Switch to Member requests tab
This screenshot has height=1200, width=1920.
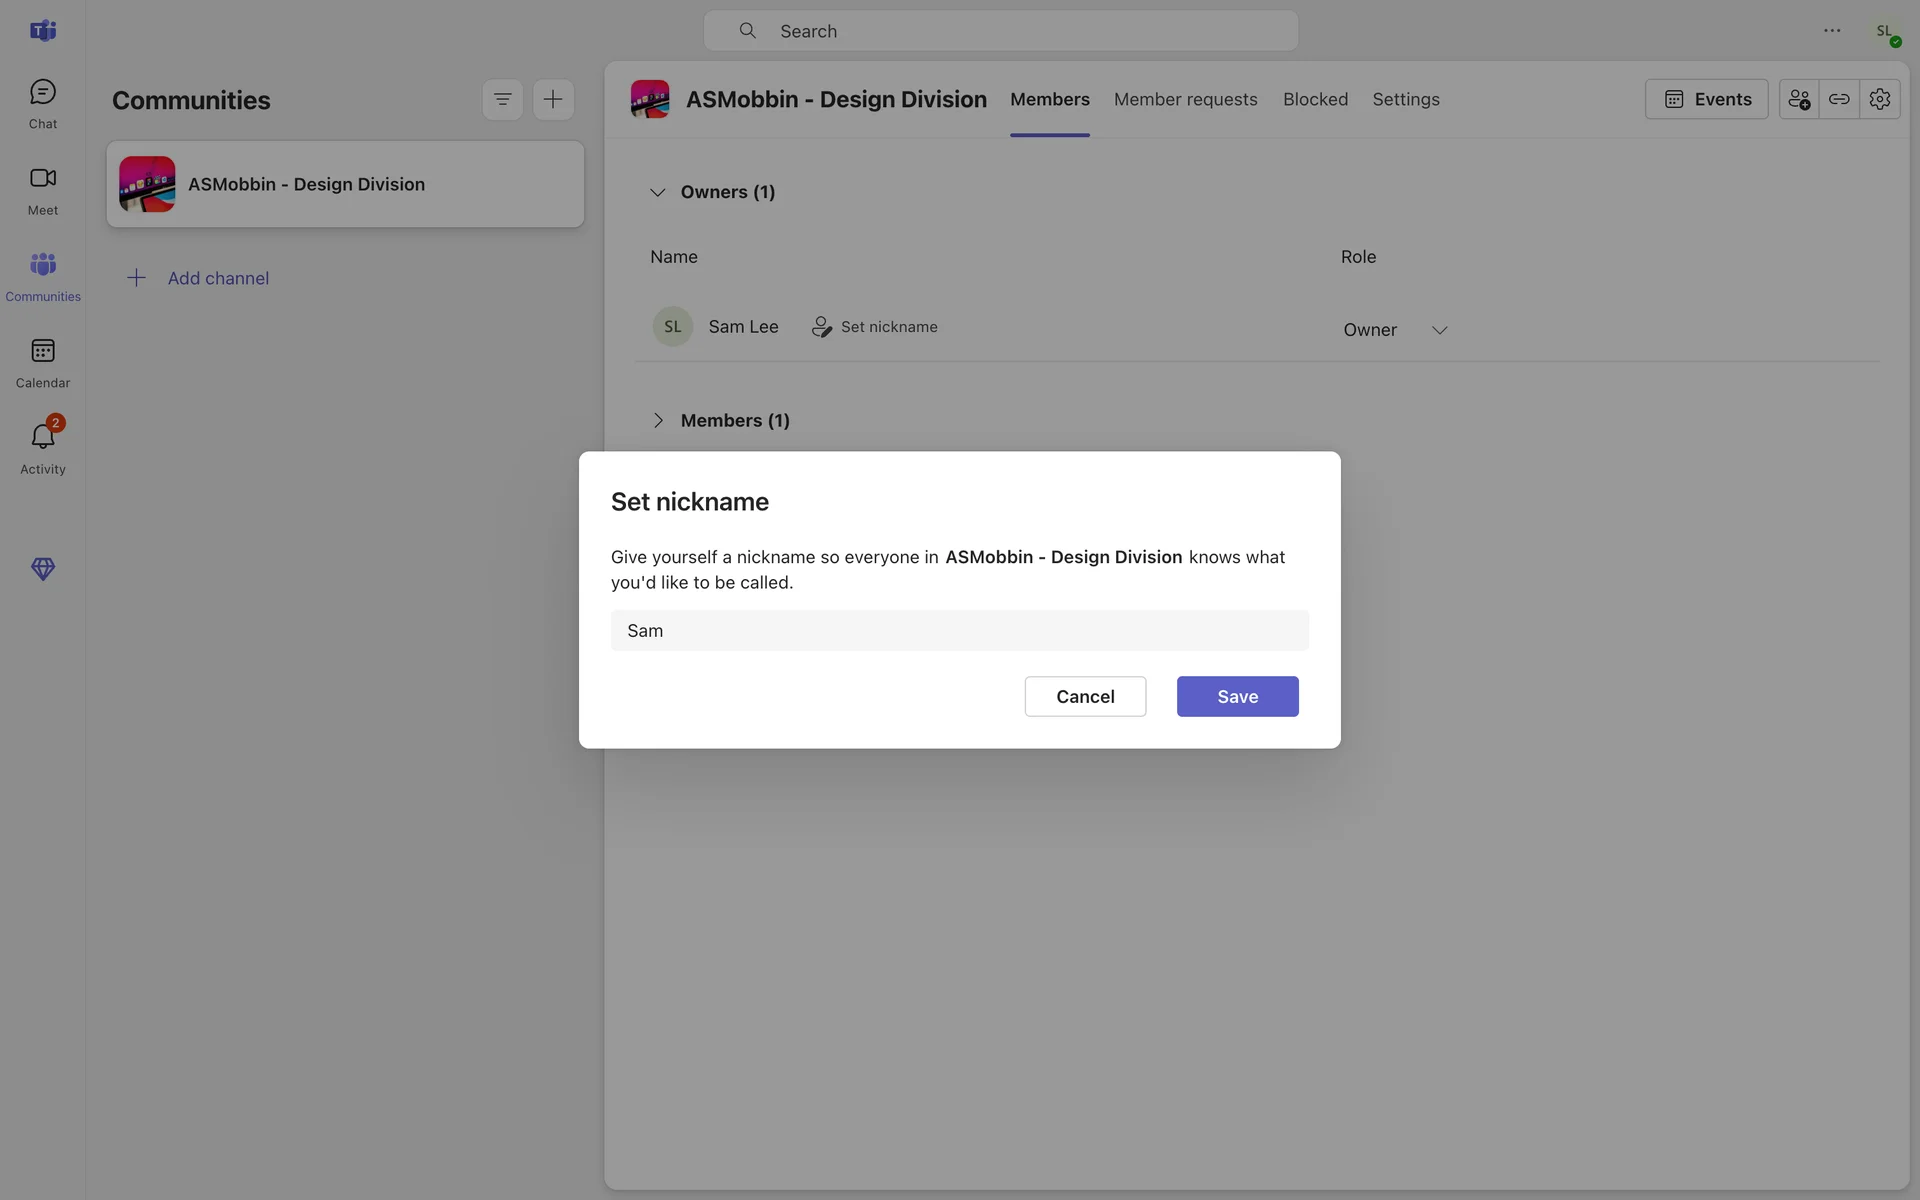(x=1185, y=99)
